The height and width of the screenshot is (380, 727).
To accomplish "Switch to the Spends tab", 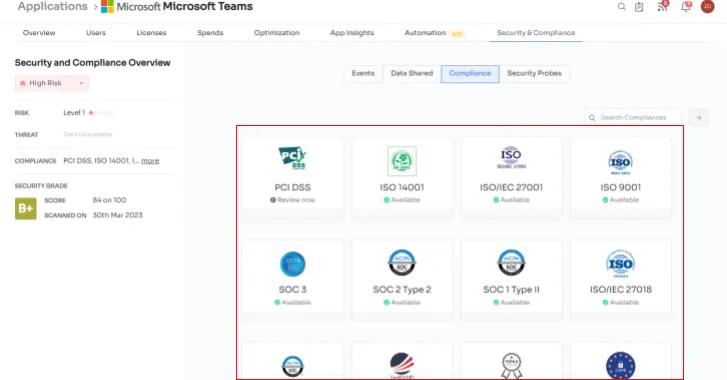I will pos(210,33).
